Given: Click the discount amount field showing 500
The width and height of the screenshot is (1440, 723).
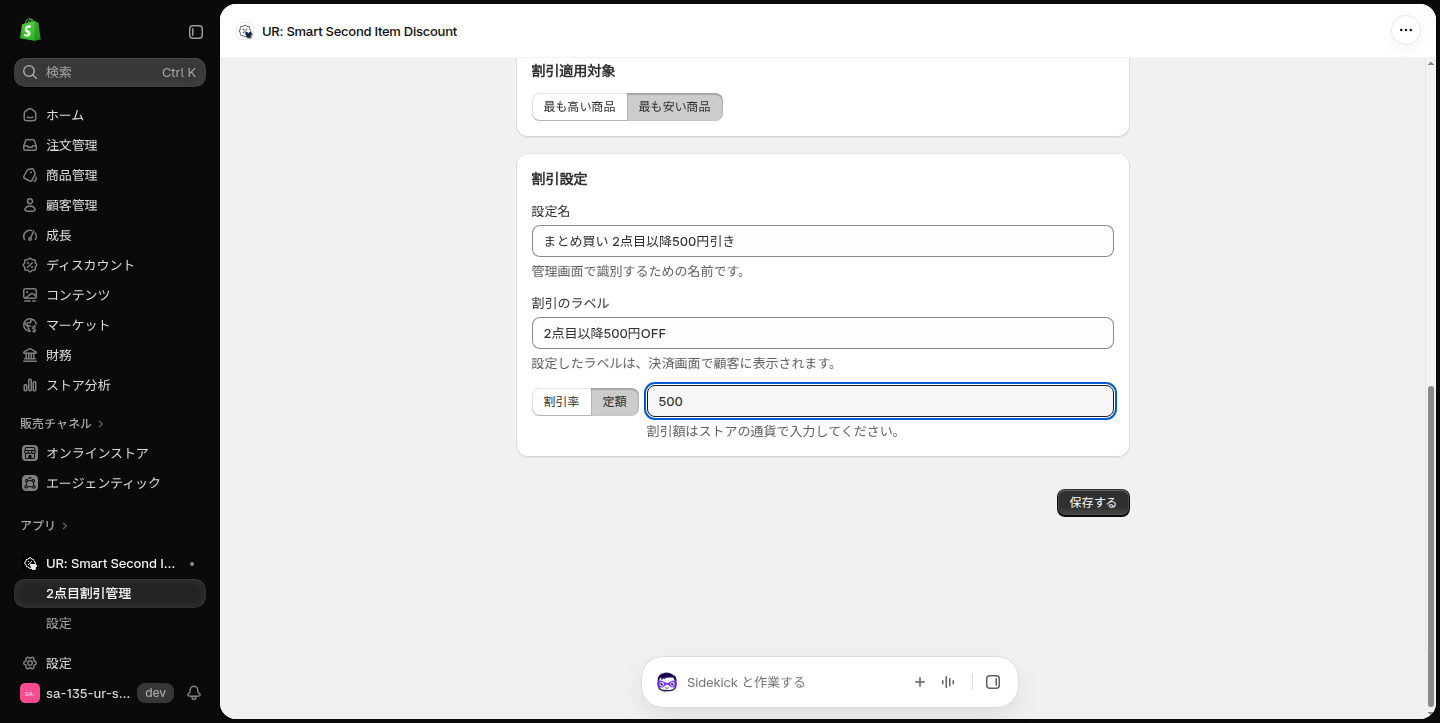Looking at the screenshot, I should pos(880,401).
